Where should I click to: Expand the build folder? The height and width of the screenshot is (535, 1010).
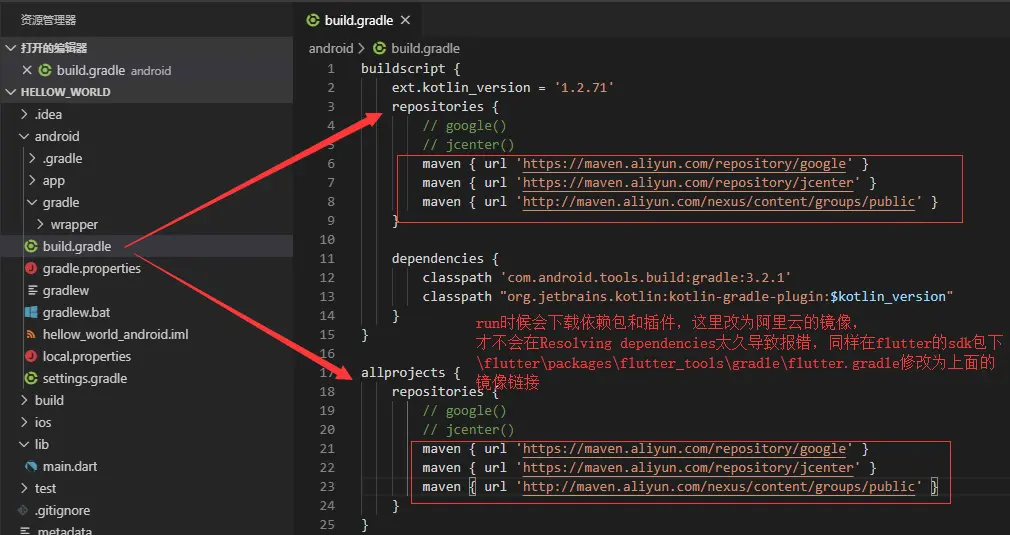pos(24,400)
